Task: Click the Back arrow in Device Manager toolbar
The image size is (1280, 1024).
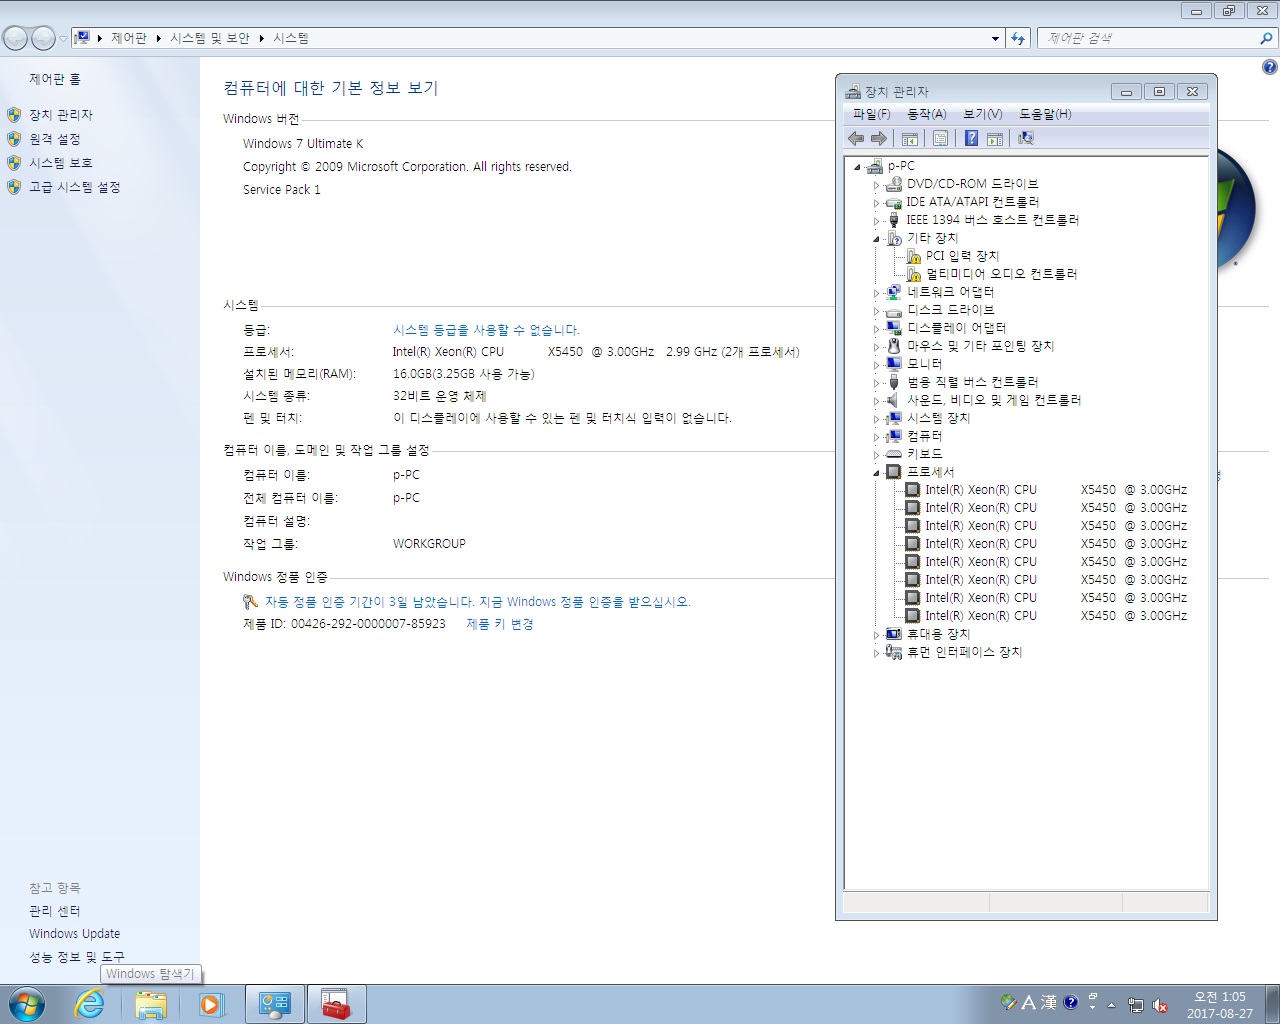Action: (x=856, y=139)
